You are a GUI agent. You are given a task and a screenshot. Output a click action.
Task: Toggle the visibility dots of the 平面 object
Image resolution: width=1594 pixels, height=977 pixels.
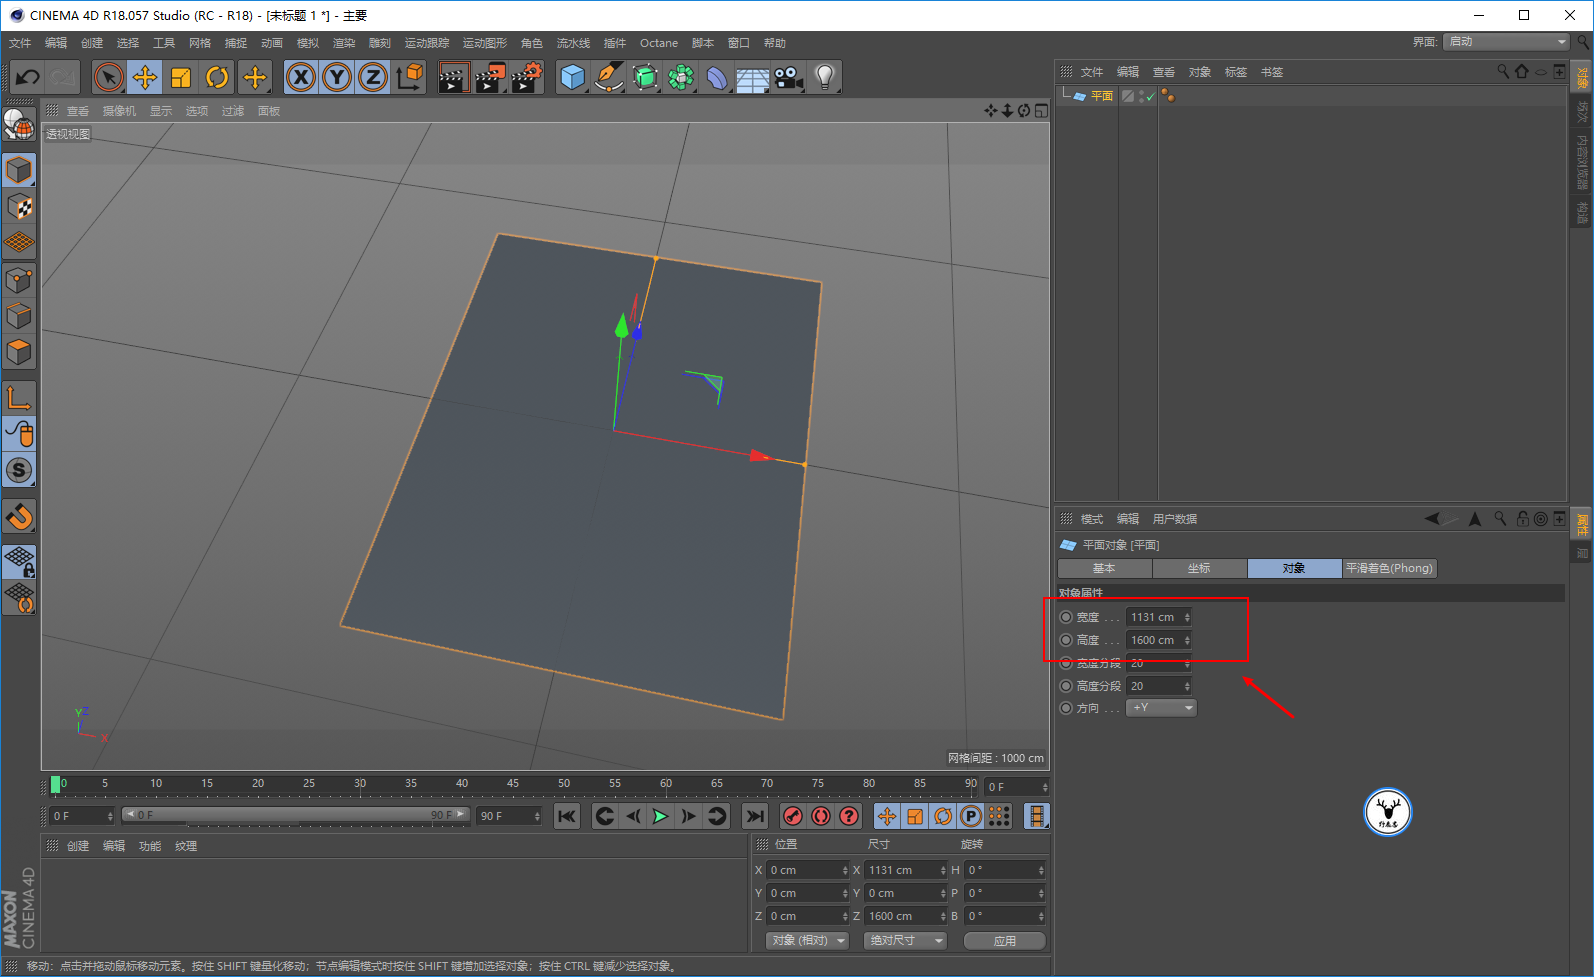tap(1142, 96)
